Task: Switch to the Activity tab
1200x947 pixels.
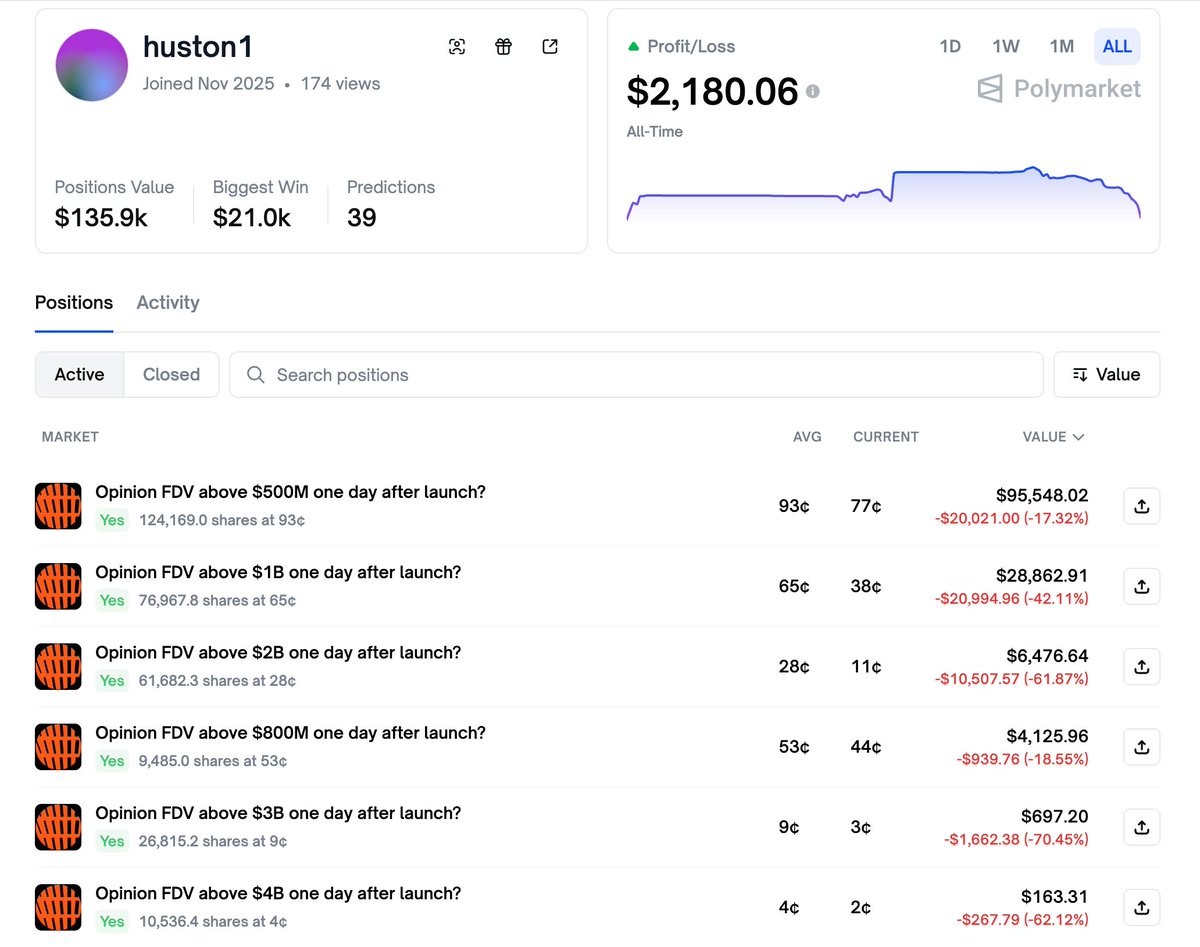Action: pos(168,303)
